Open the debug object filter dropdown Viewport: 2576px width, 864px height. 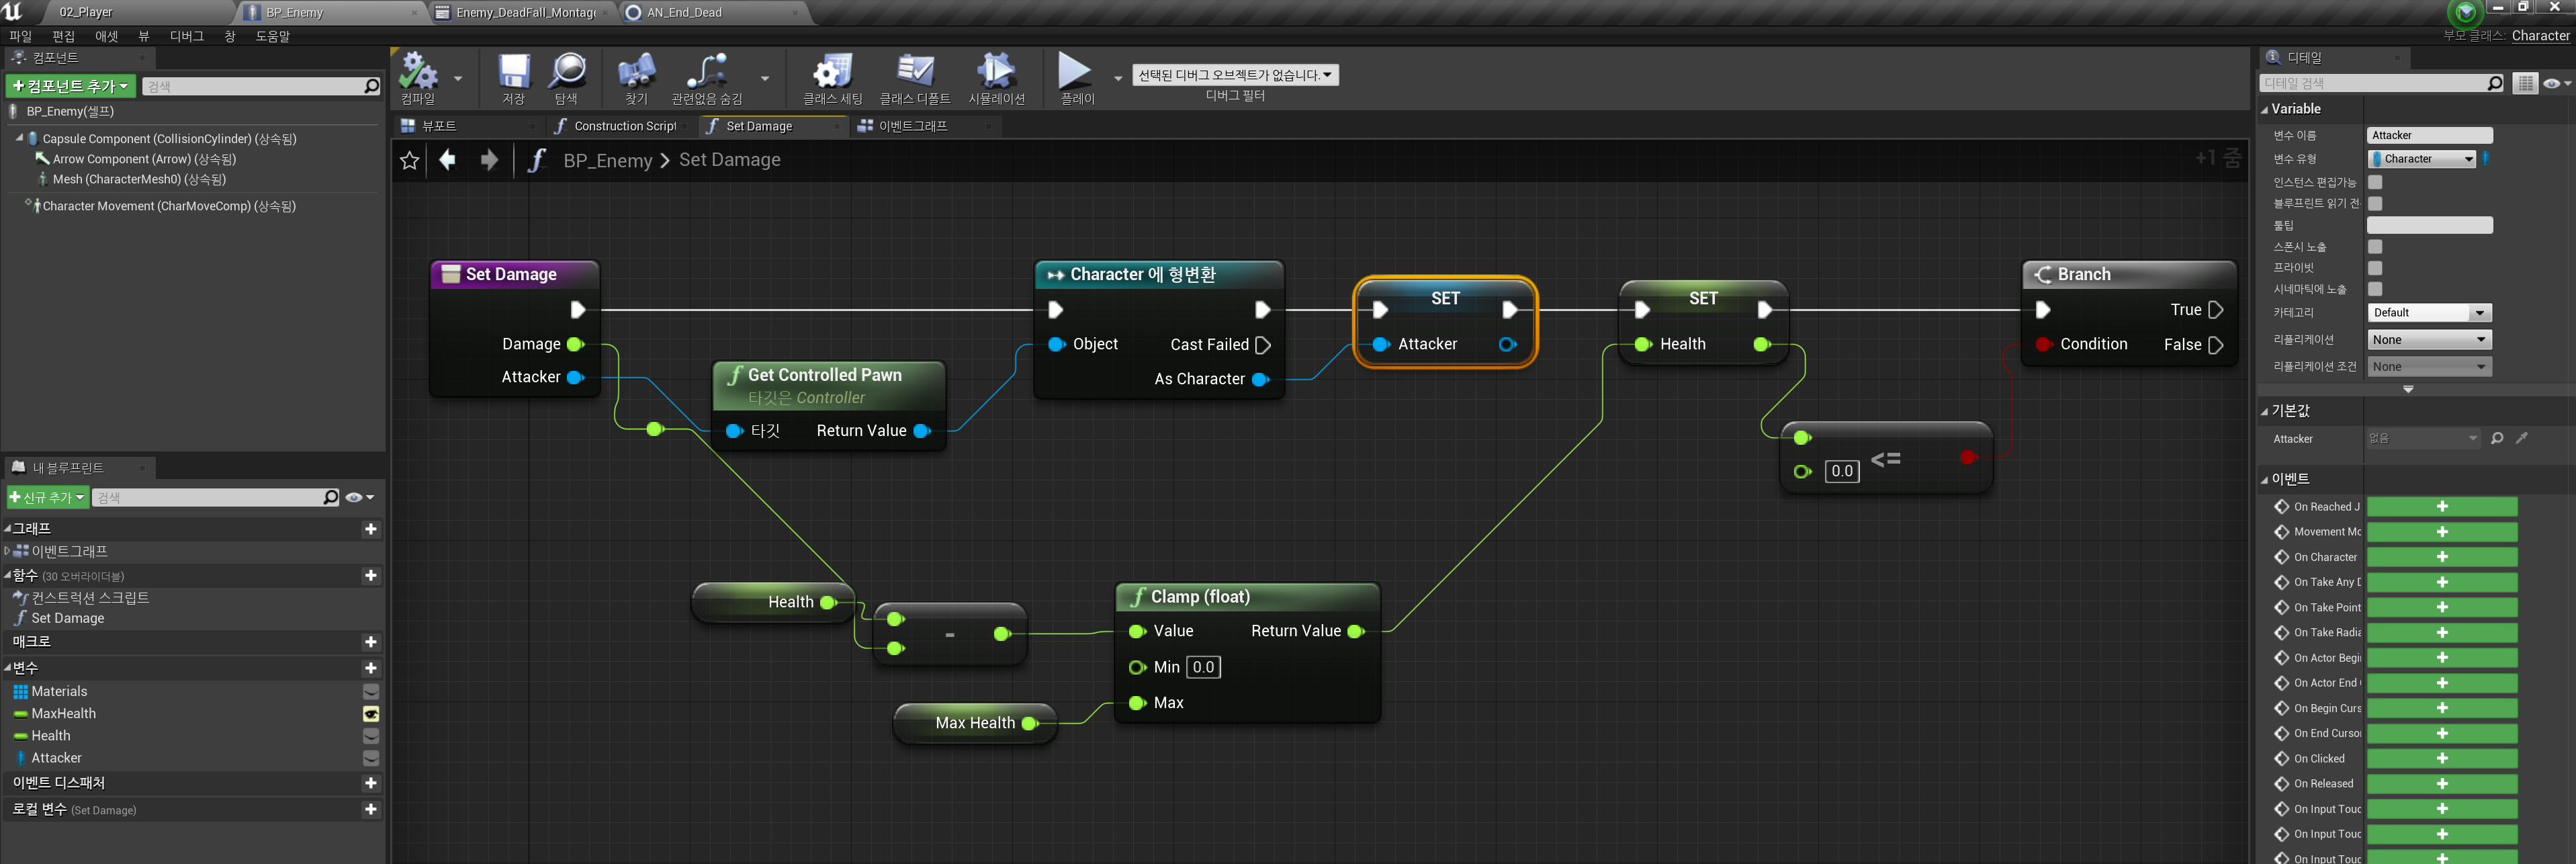(x=1235, y=75)
